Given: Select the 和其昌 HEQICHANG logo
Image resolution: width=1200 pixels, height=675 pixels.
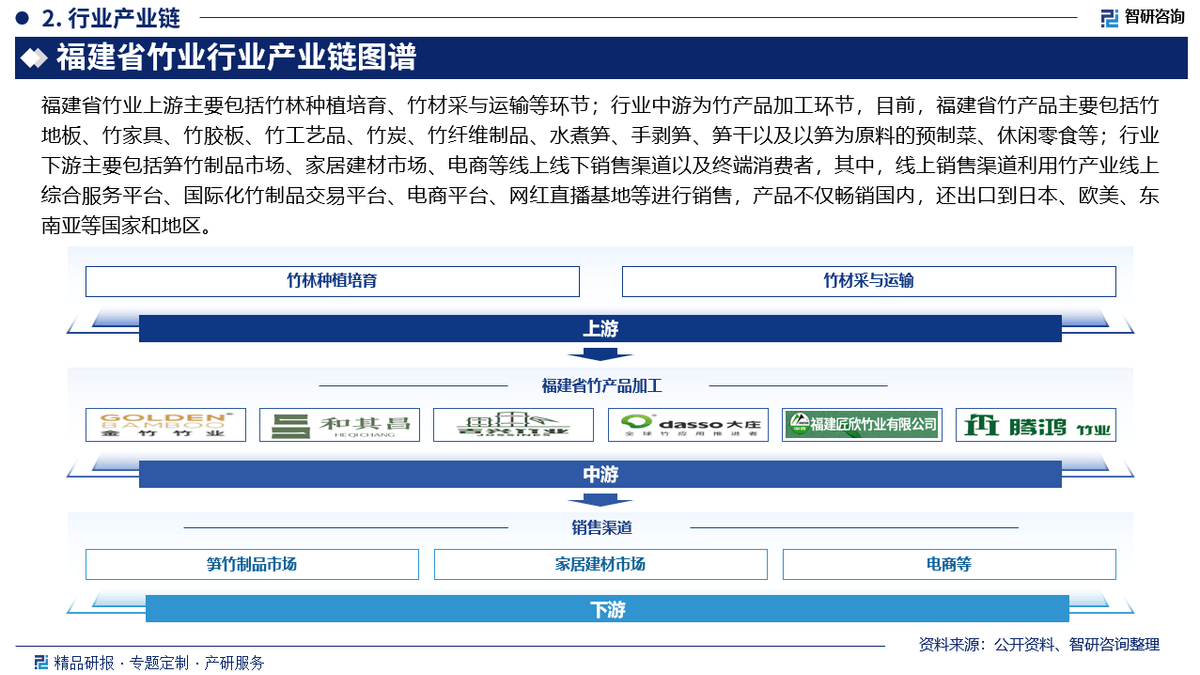Looking at the screenshot, I should click(339, 425).
